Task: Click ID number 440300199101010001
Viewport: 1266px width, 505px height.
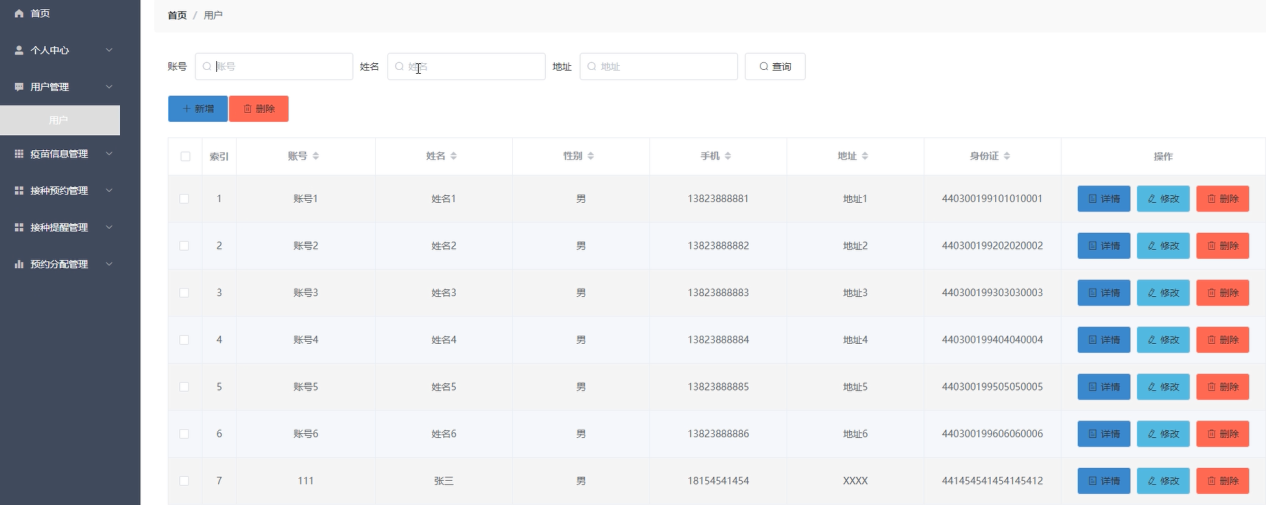Action: tap(992, 199)
